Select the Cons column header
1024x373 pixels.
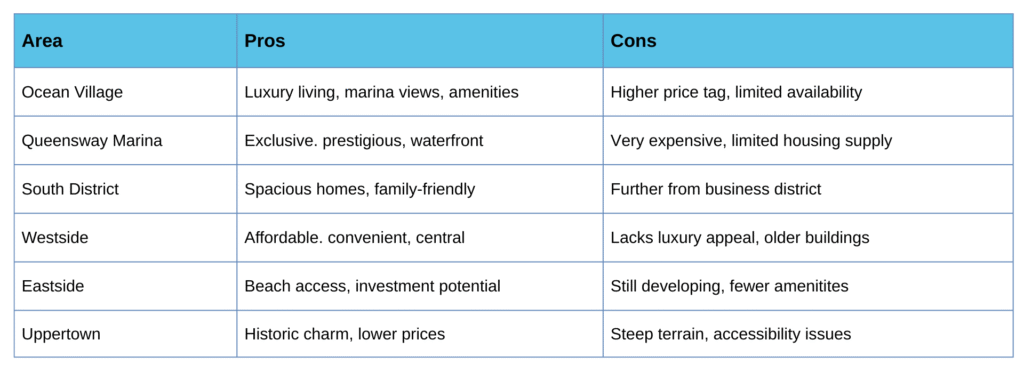808,41
